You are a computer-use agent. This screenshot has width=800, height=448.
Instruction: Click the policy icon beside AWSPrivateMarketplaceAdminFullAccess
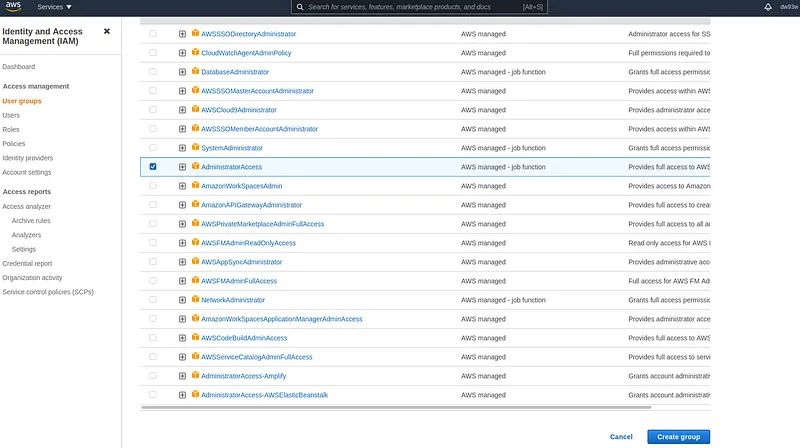pyautogui.click(x=195, y=223)
